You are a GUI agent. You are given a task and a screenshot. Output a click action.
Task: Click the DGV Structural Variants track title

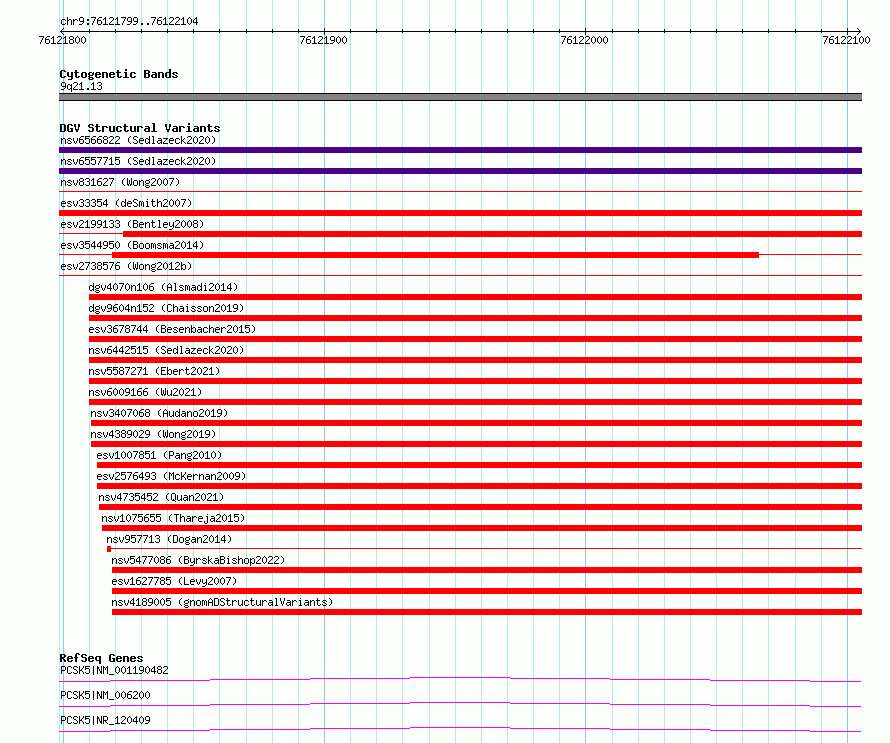140,128
